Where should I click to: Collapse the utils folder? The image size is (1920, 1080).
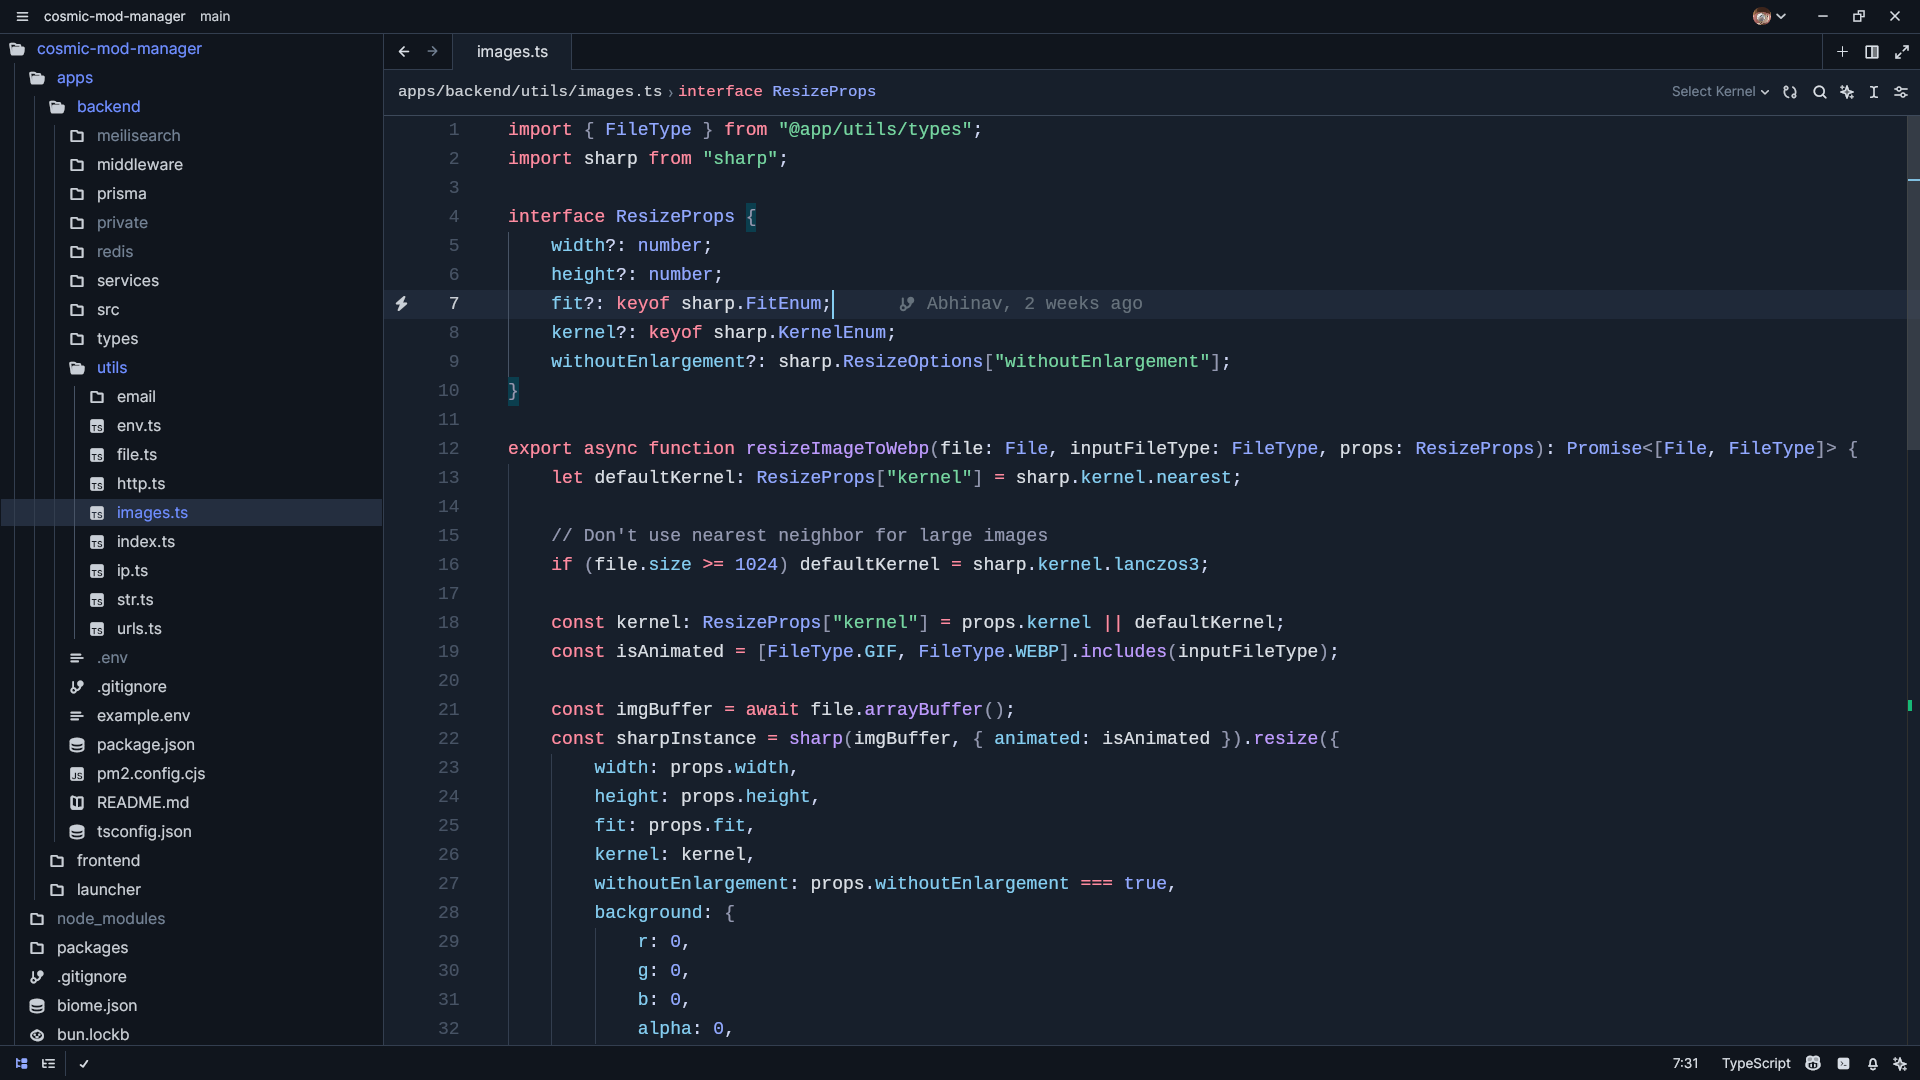111,367
